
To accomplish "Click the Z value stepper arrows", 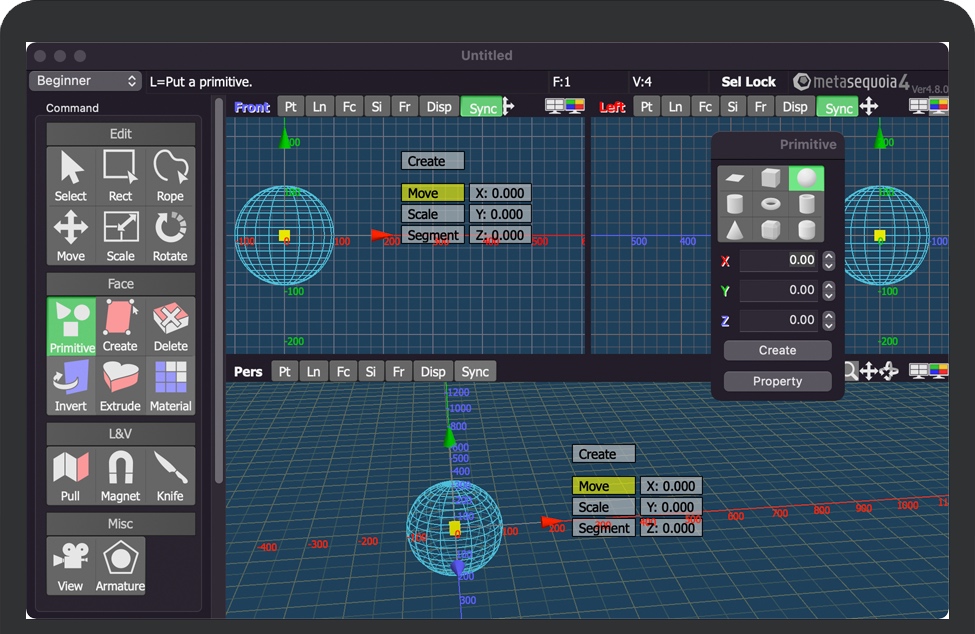I will [828, 320].
